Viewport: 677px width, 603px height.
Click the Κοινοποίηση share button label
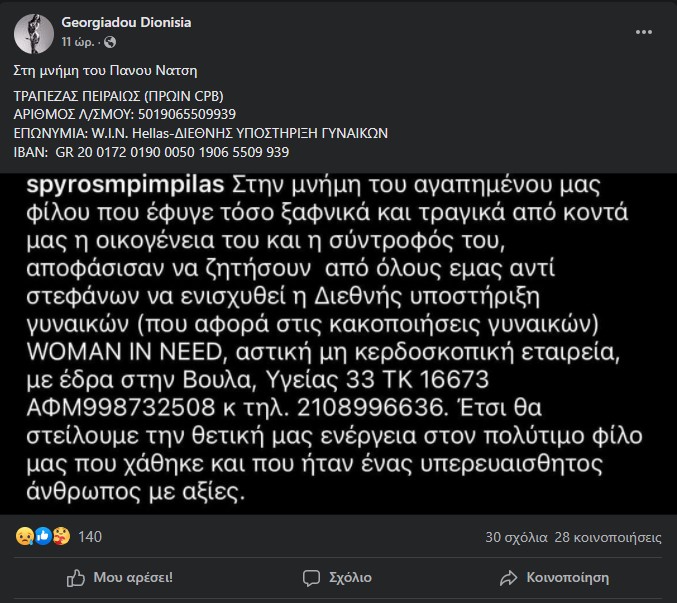tap(568, 578)
